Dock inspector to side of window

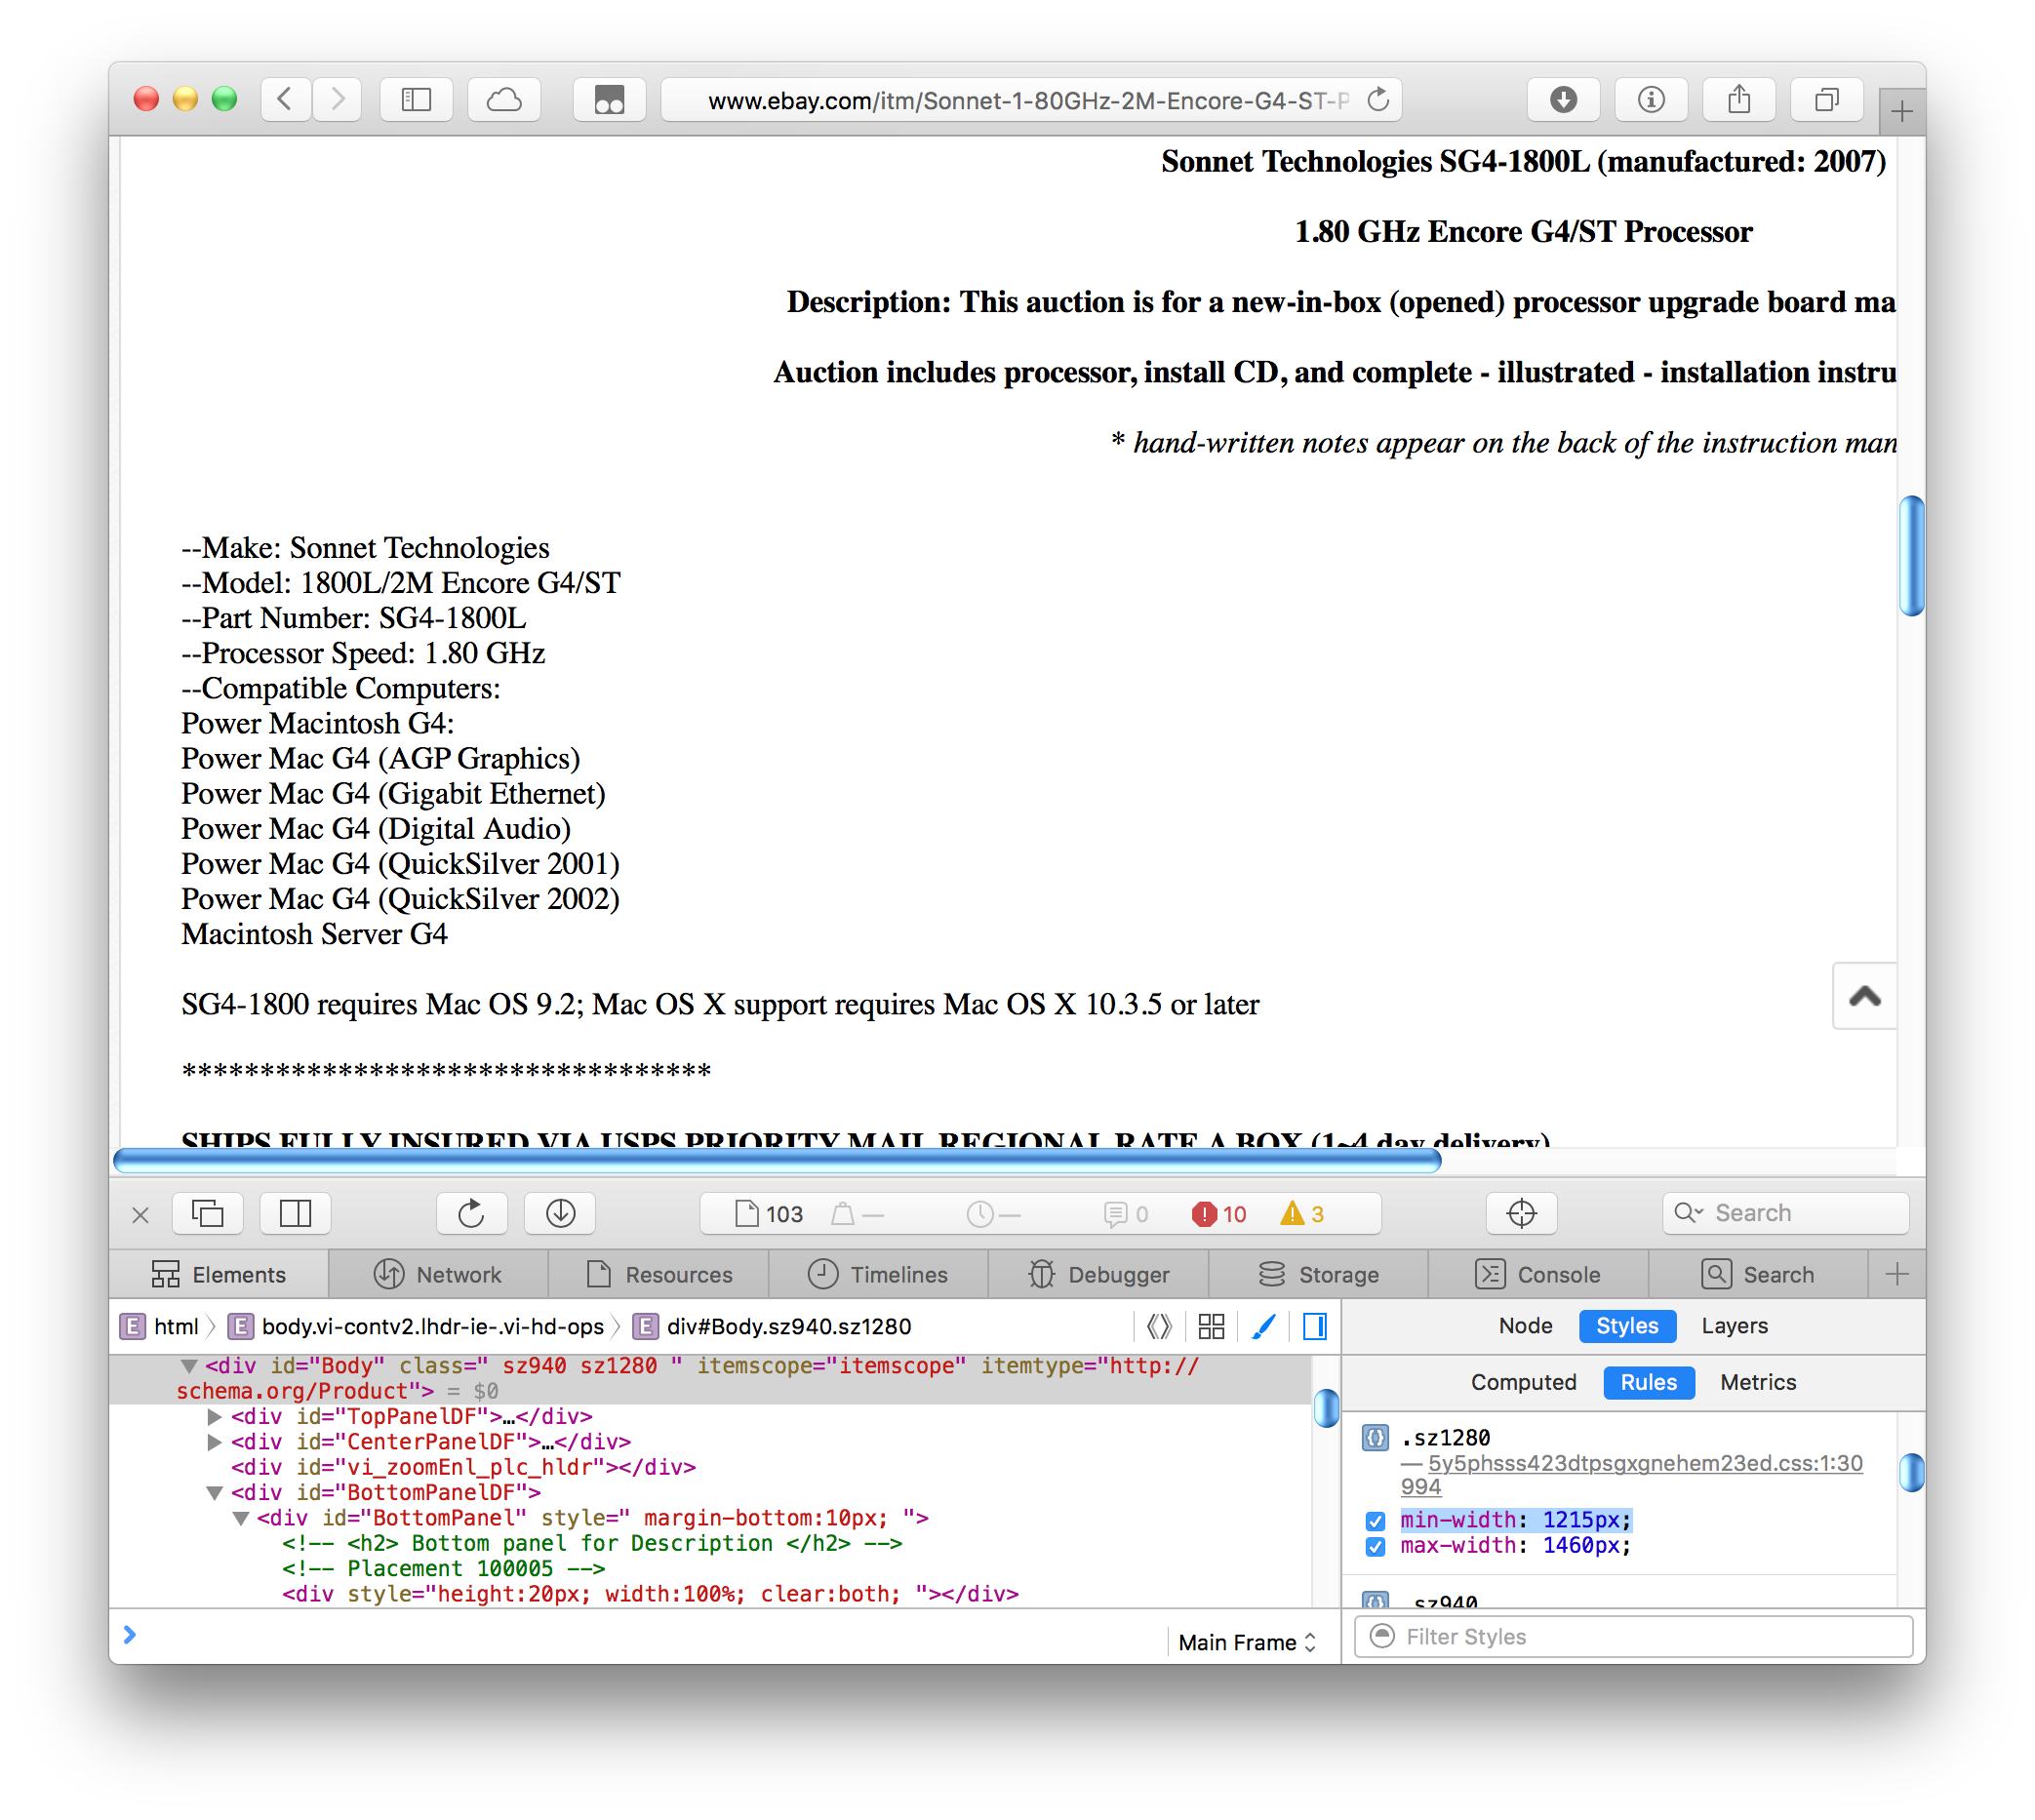click(295, 1213)
